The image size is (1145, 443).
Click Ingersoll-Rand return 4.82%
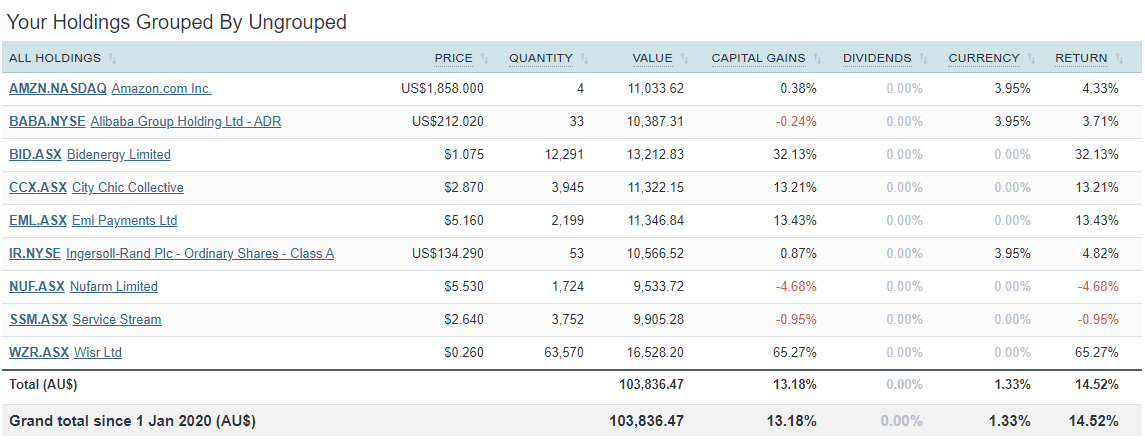click(x=1100, y=254)
